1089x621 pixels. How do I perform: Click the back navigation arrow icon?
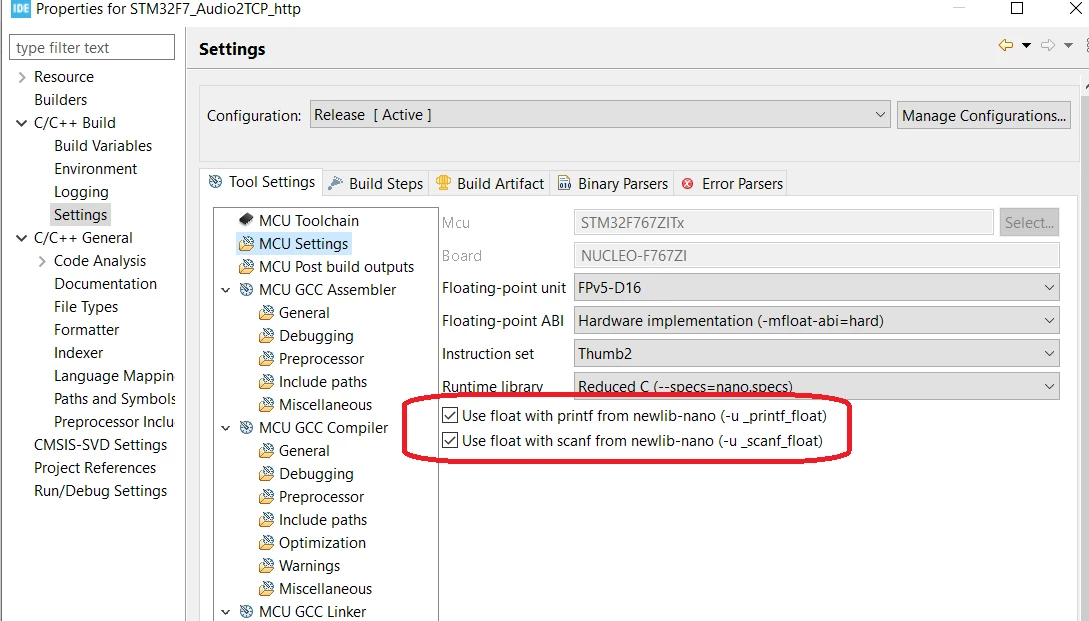click(x=1006, y=46)
